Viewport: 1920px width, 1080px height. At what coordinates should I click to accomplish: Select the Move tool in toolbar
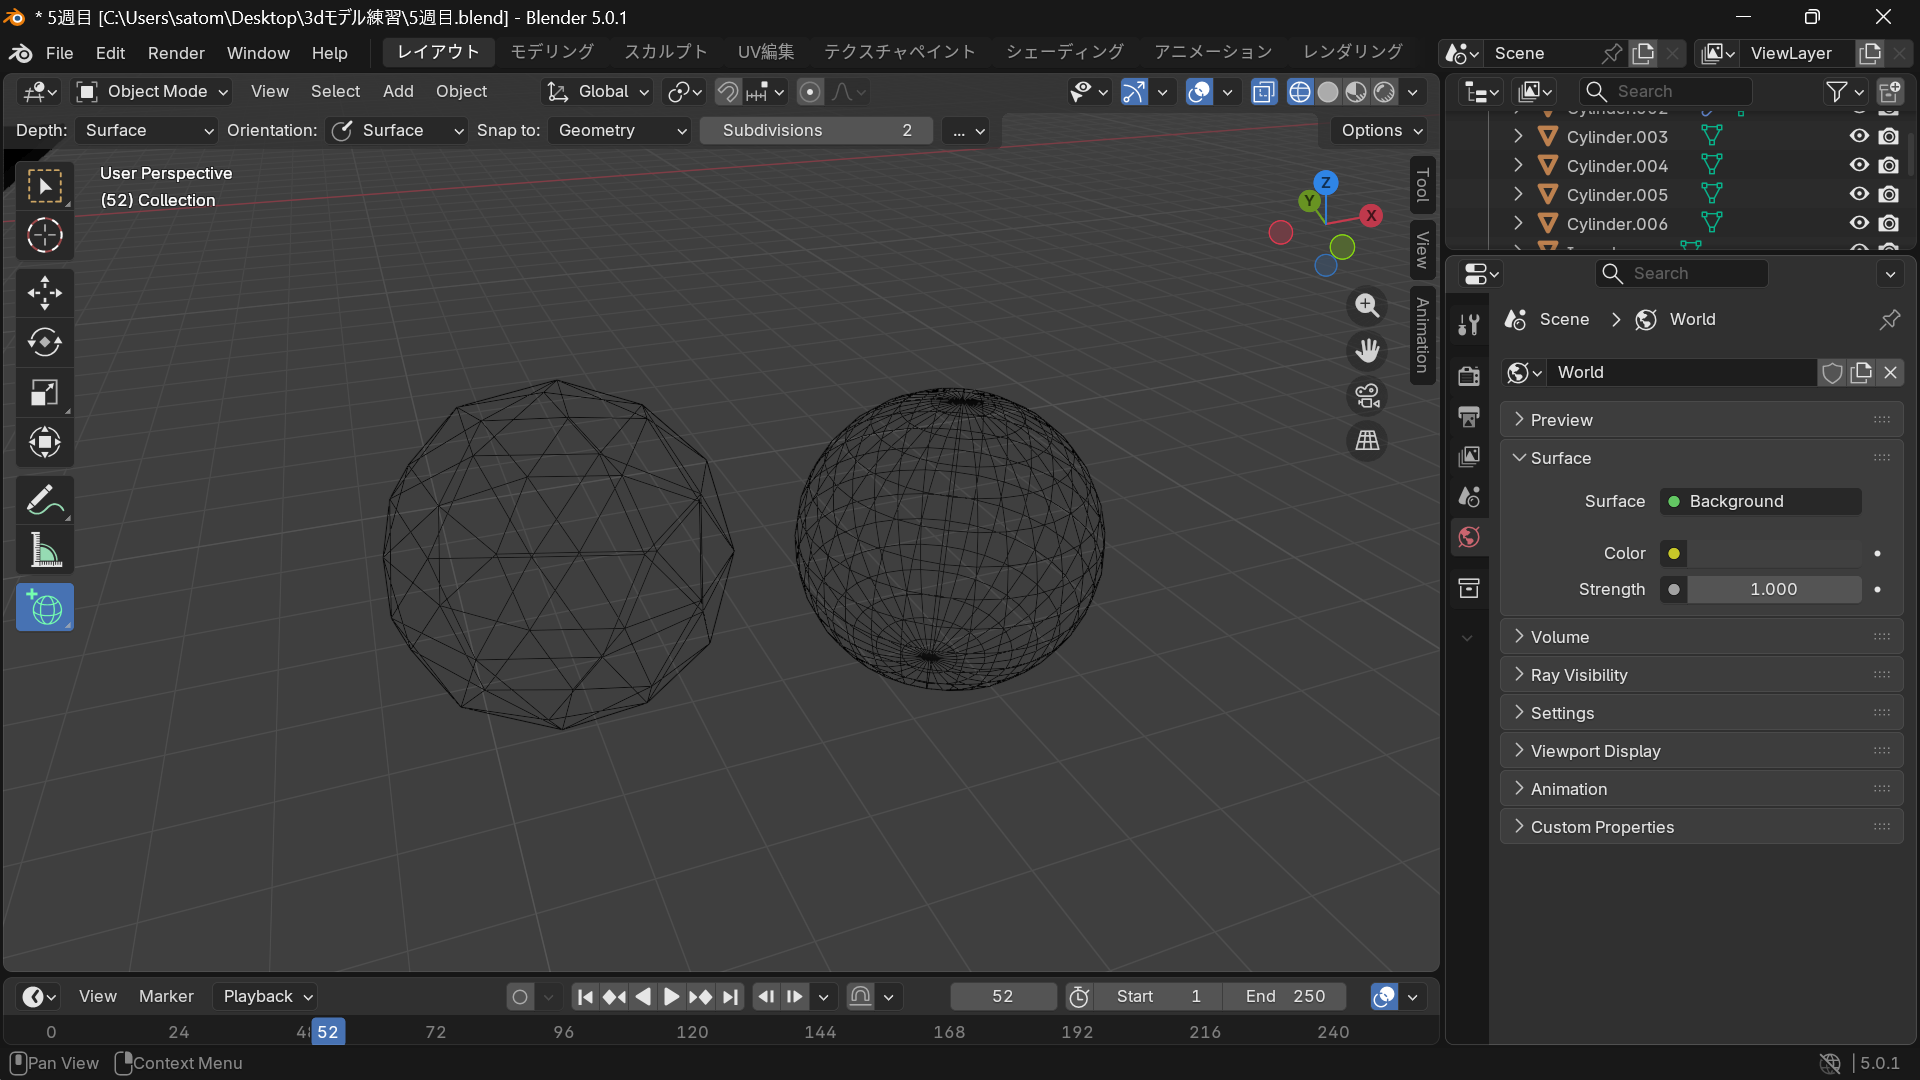point(44,293)
